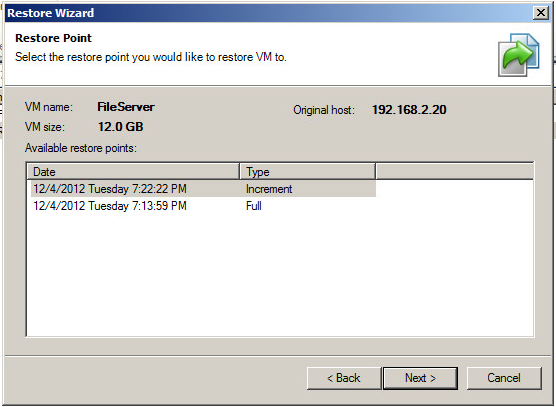
Task: Click the blank third column header
Action: 454,172
